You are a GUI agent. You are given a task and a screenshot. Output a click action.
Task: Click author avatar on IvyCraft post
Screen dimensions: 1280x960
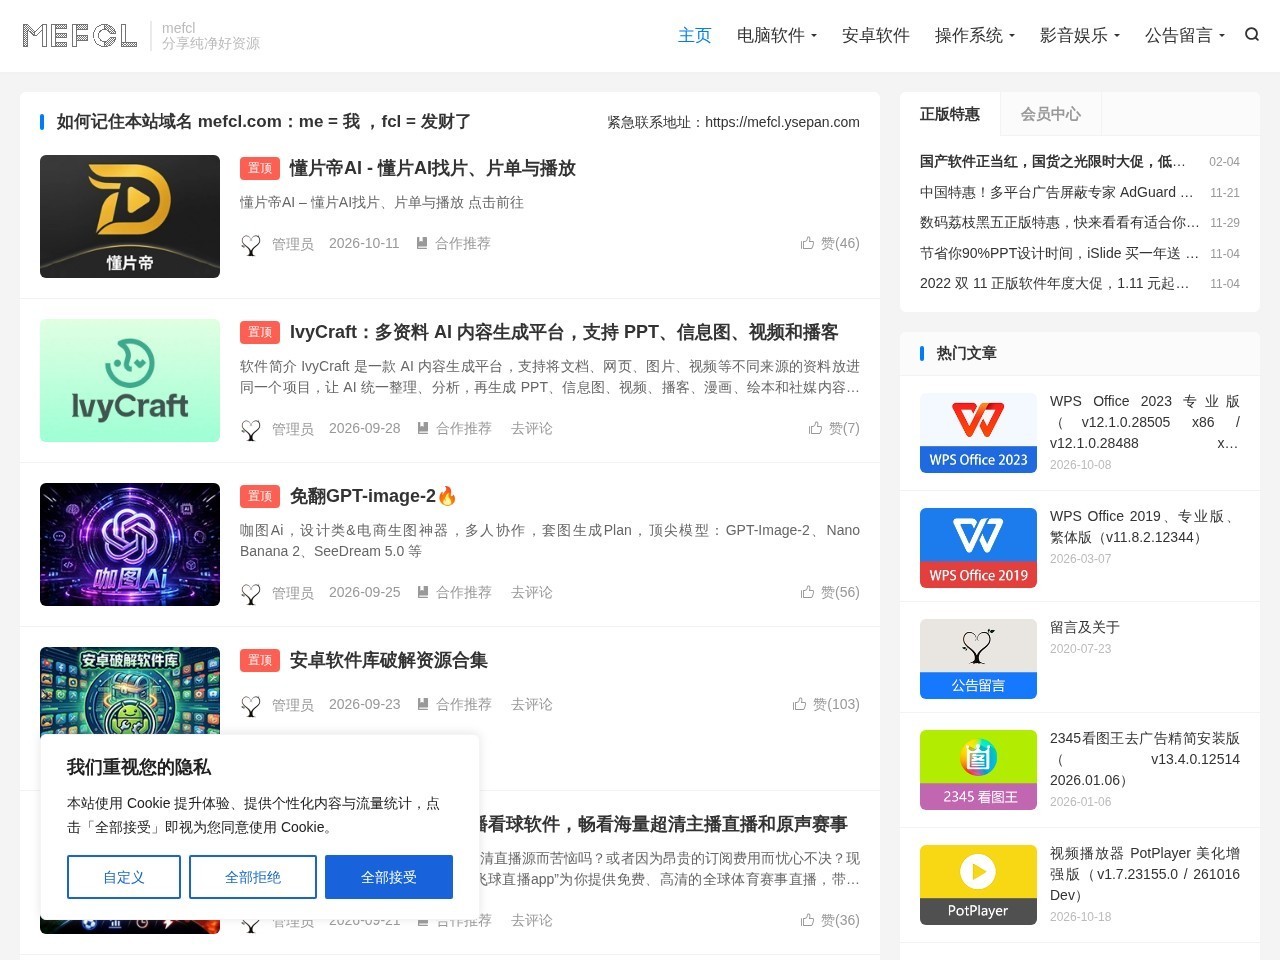click(x=251, y=429)
